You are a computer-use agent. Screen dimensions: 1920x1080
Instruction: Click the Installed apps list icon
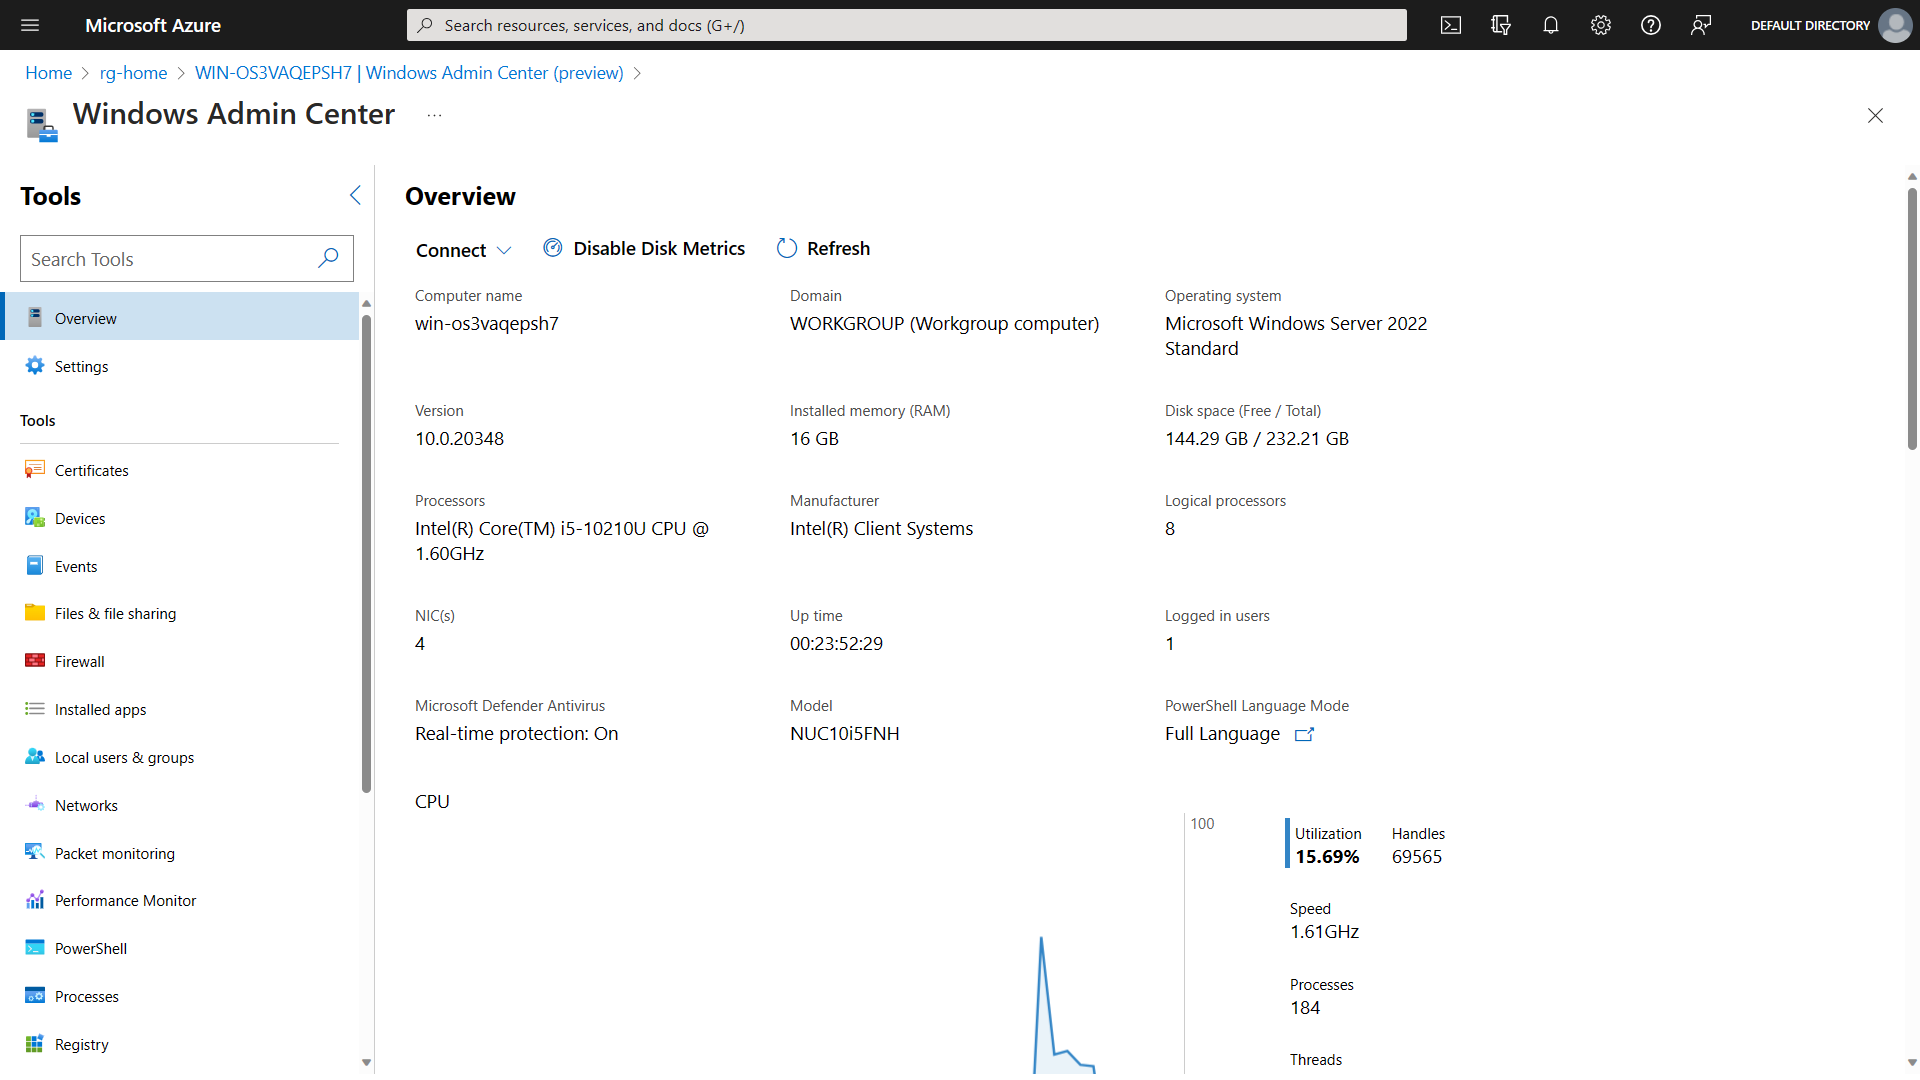pos(35,709)
